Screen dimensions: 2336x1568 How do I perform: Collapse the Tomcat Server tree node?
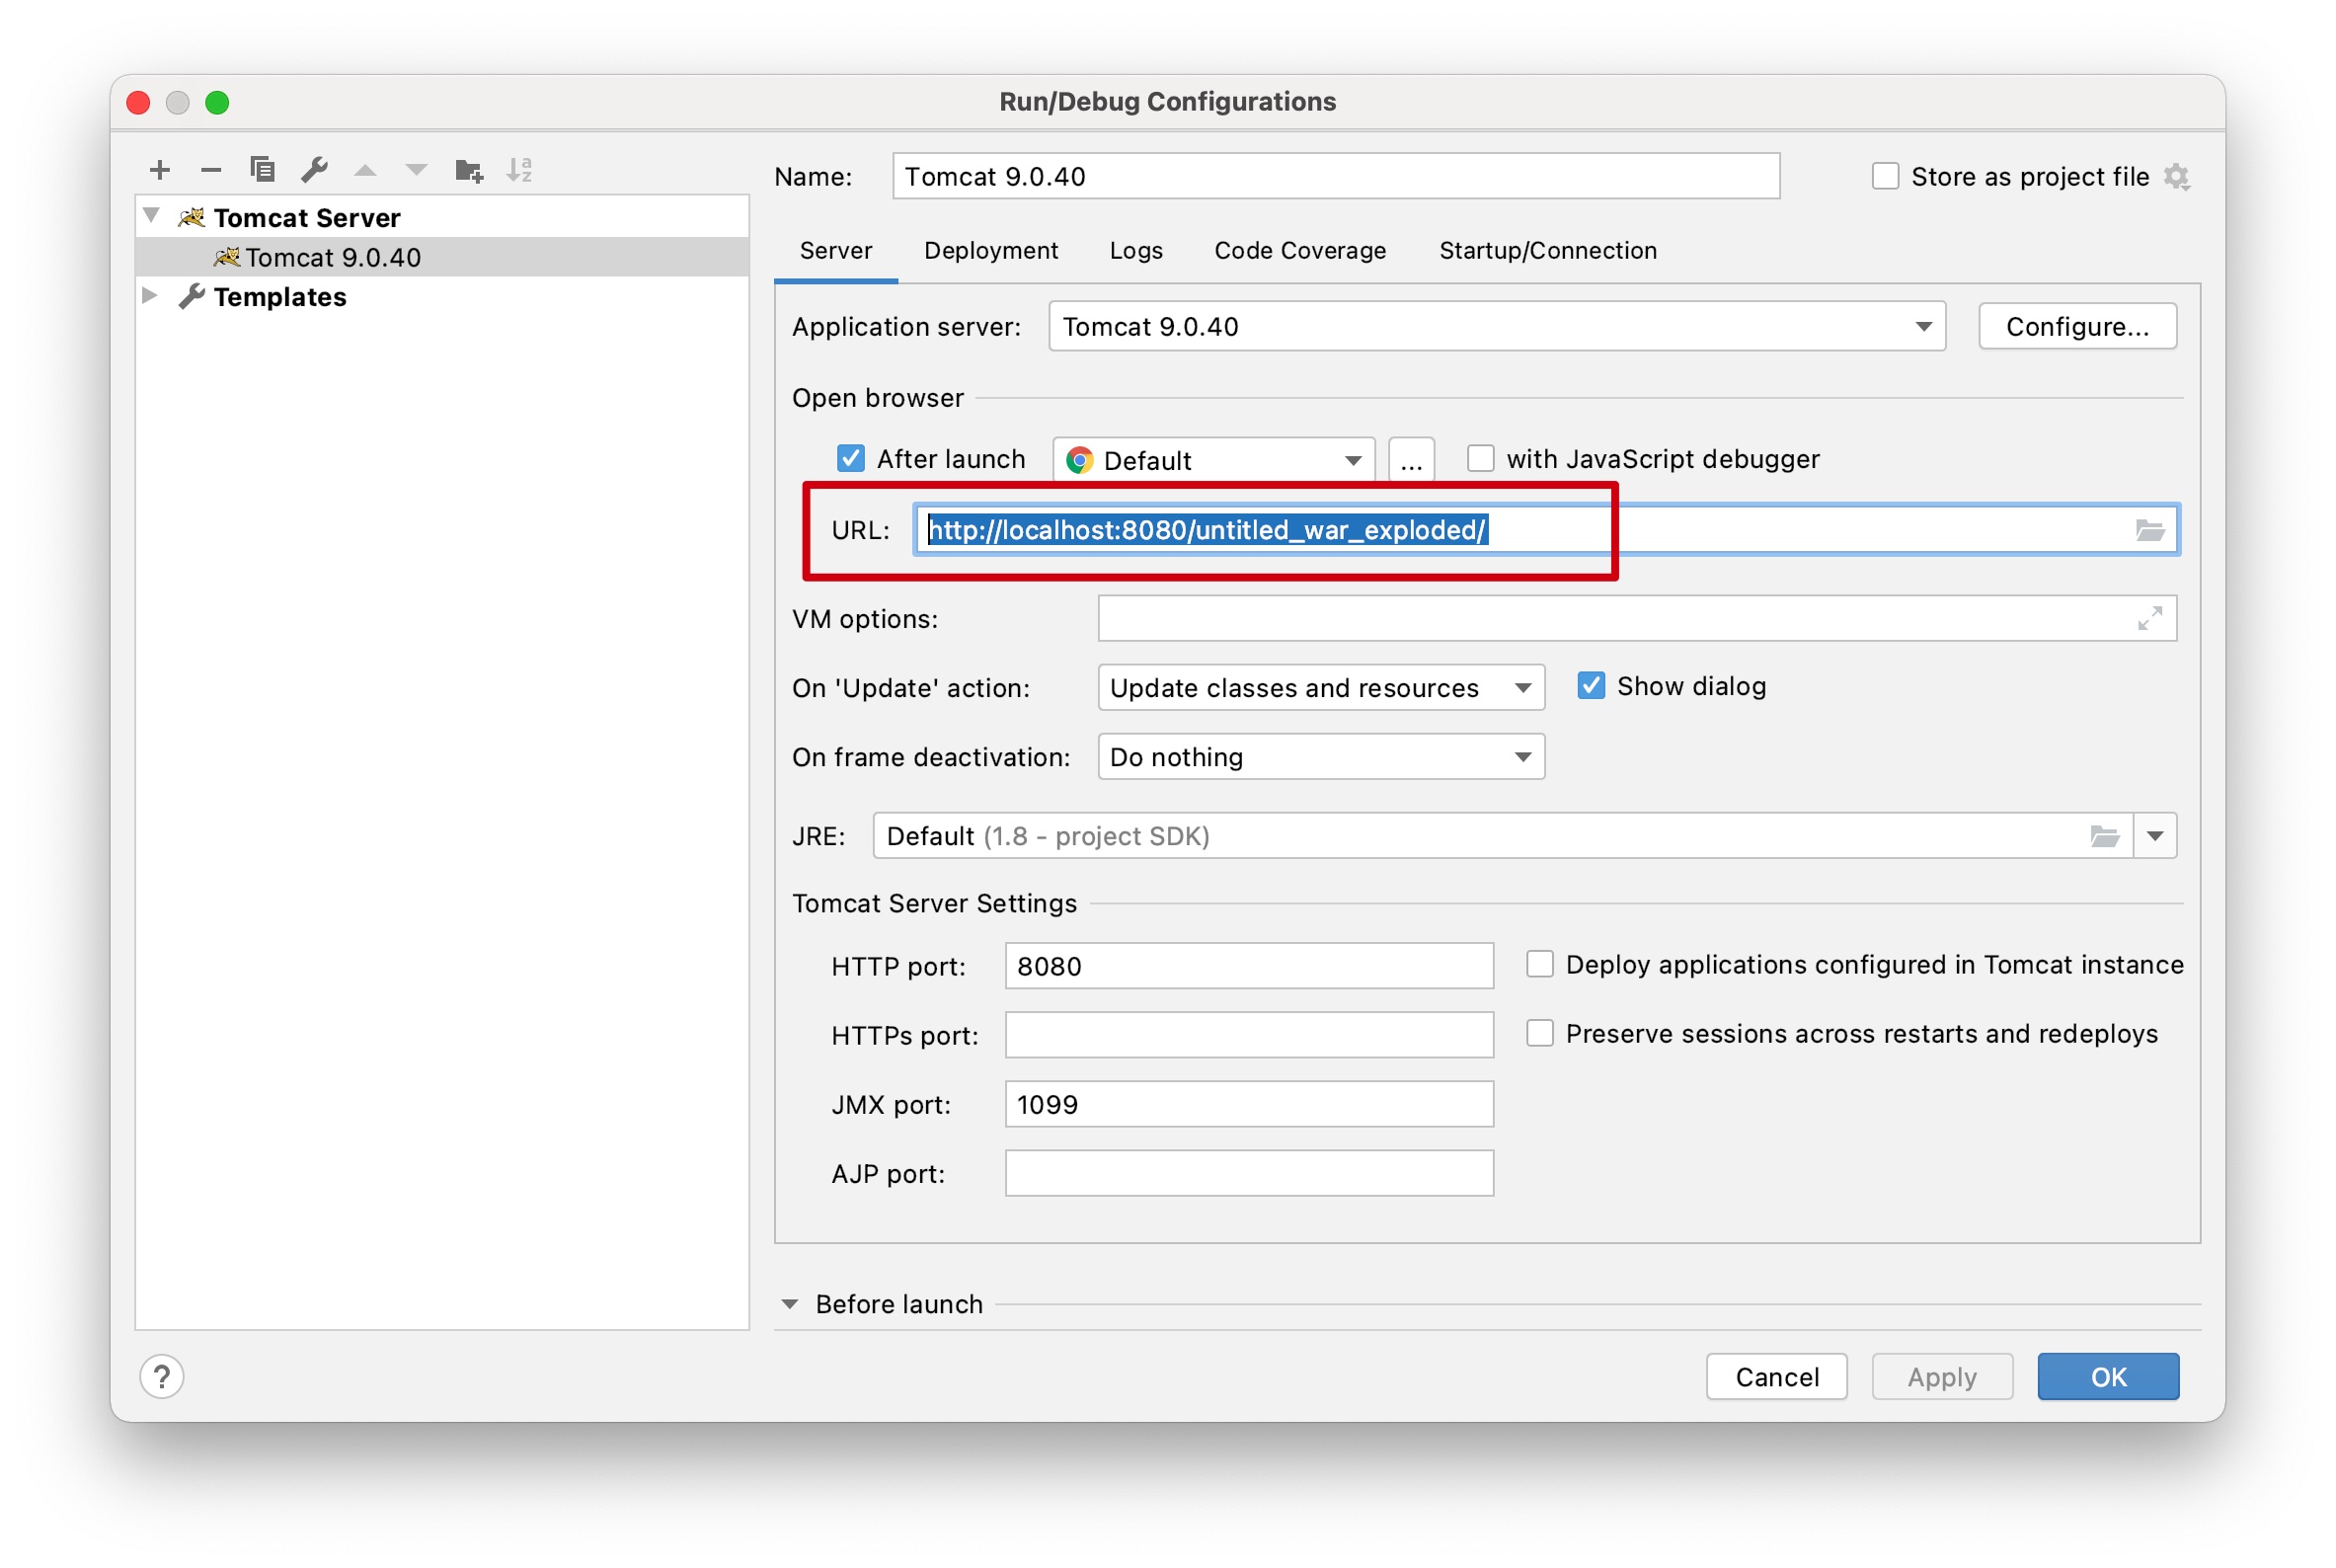pyautogui.click(x=152, y=215)
